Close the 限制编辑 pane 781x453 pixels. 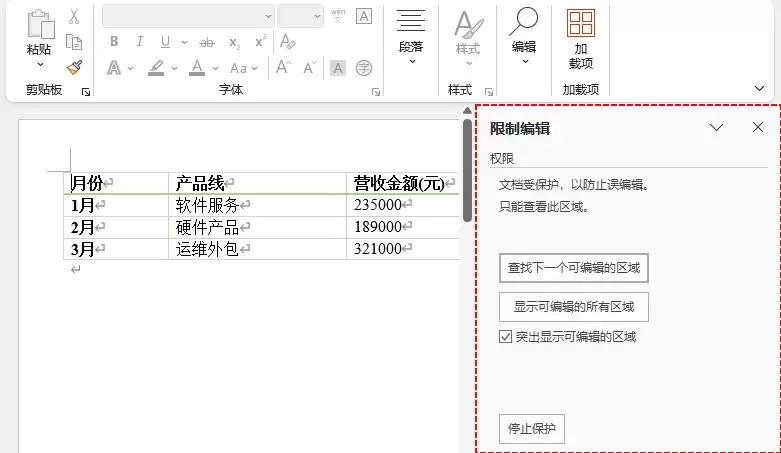point(758,127)
